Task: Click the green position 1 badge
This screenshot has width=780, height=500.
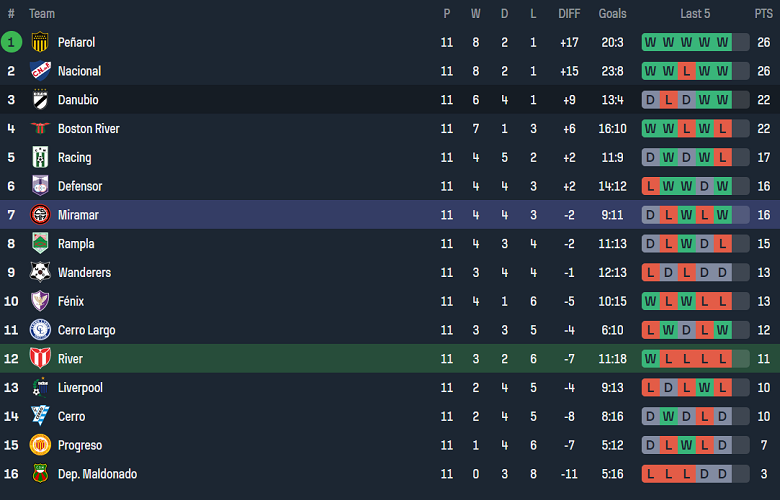Action: [11, 42]
